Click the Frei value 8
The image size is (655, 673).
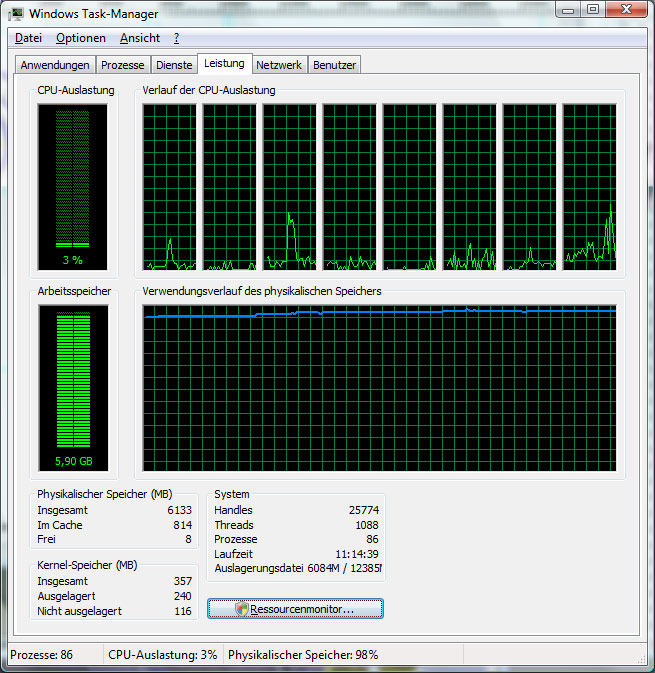[x=188, y=539]
